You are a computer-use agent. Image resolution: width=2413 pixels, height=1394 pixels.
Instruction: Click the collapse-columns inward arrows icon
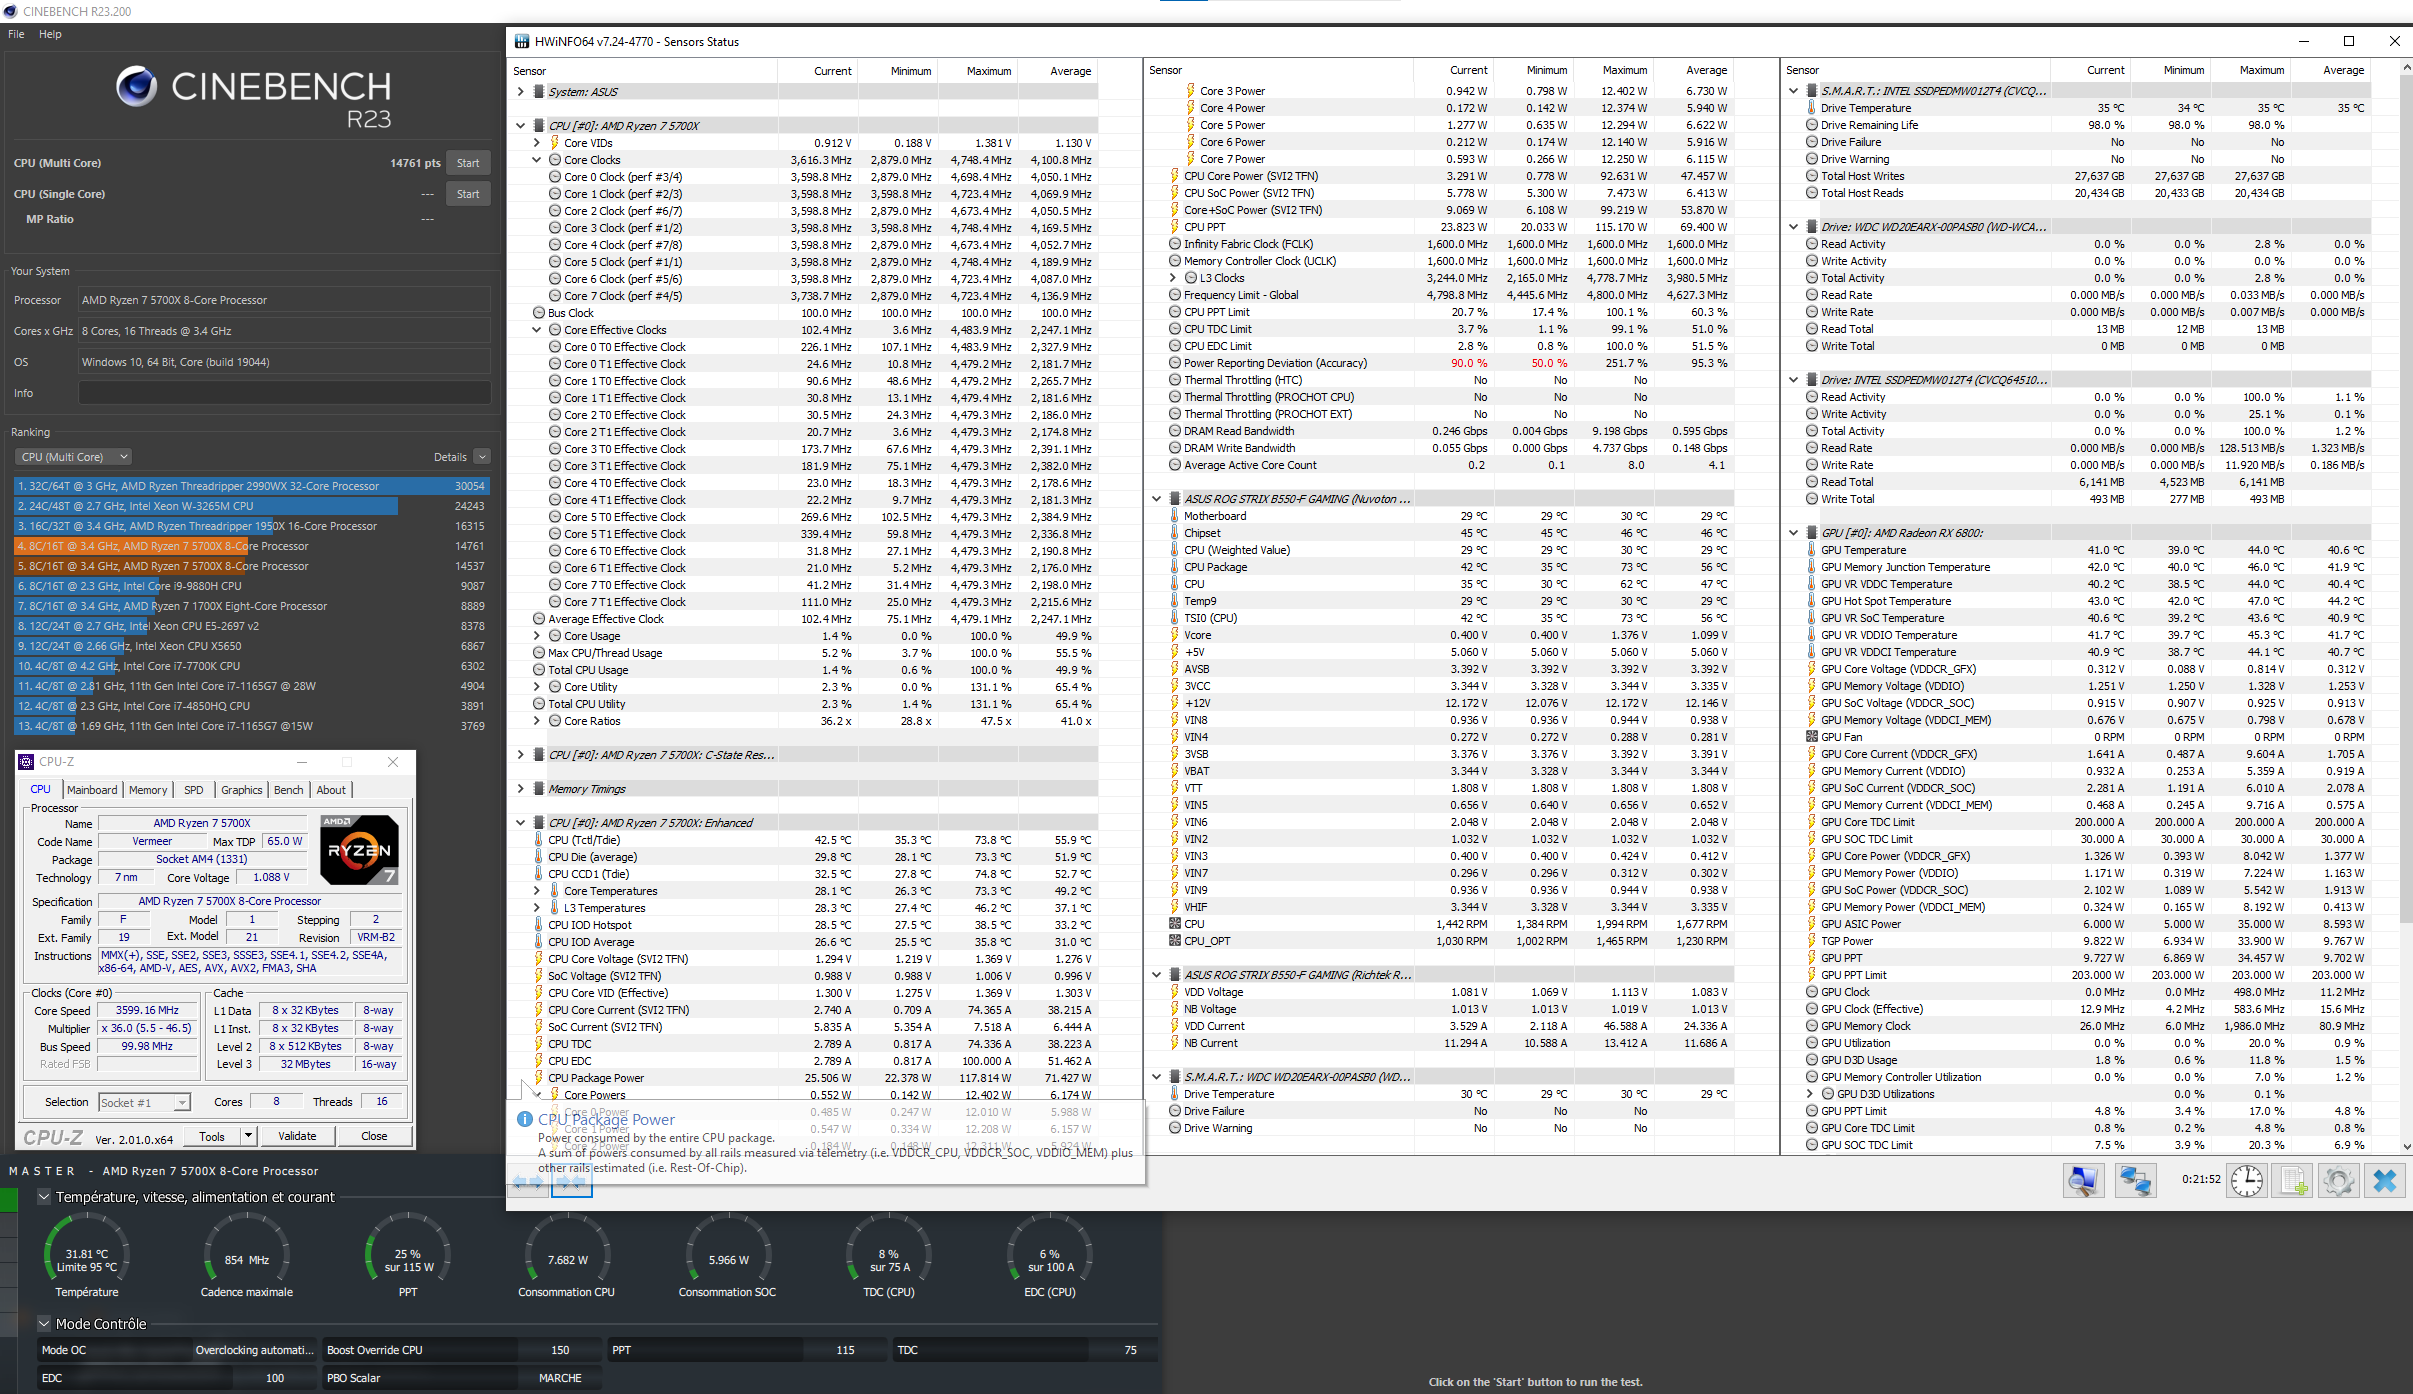point(571,1182)
